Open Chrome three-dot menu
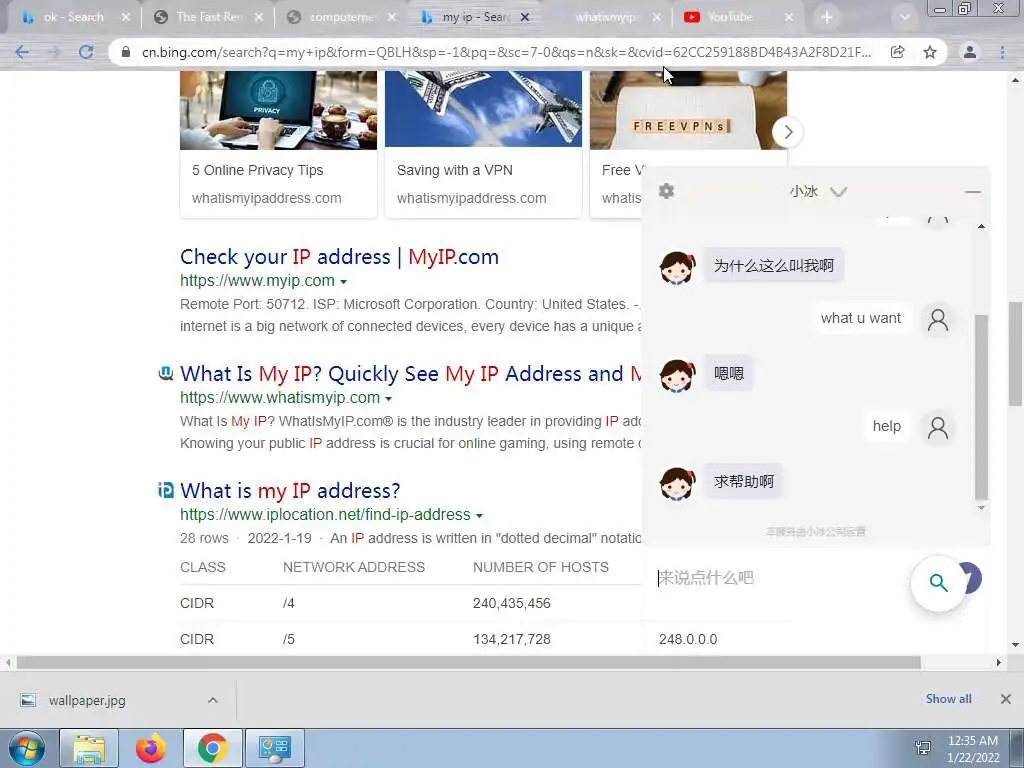The height and width of the screenshot is (768, 1024). point(1002,52)
